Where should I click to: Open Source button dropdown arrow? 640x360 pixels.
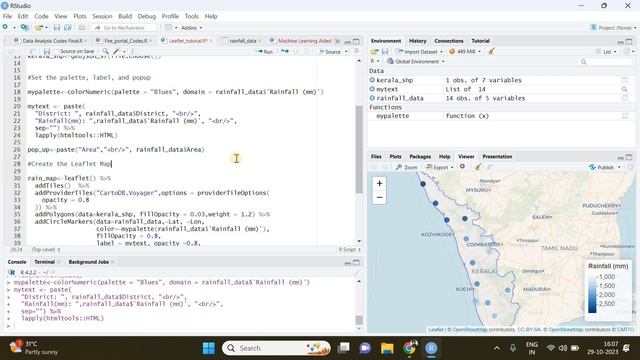pos(346,52)
